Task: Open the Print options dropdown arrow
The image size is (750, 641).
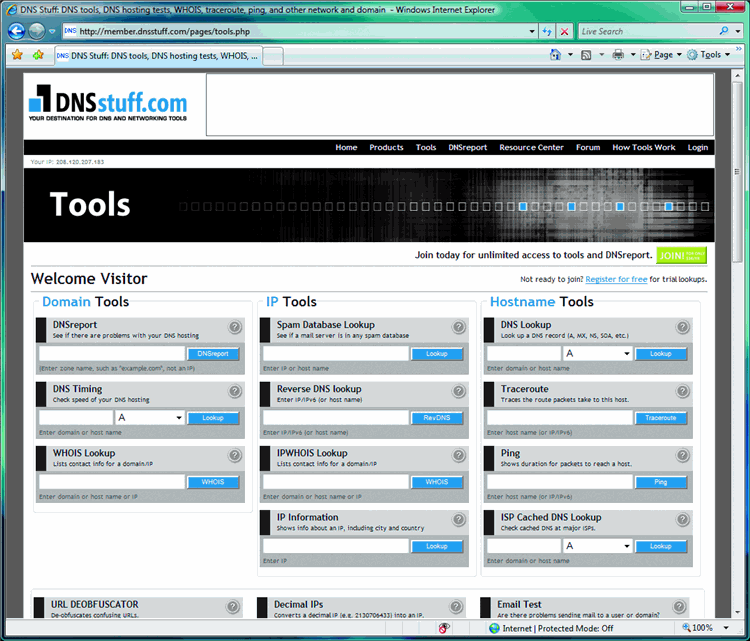Action: 632,55
